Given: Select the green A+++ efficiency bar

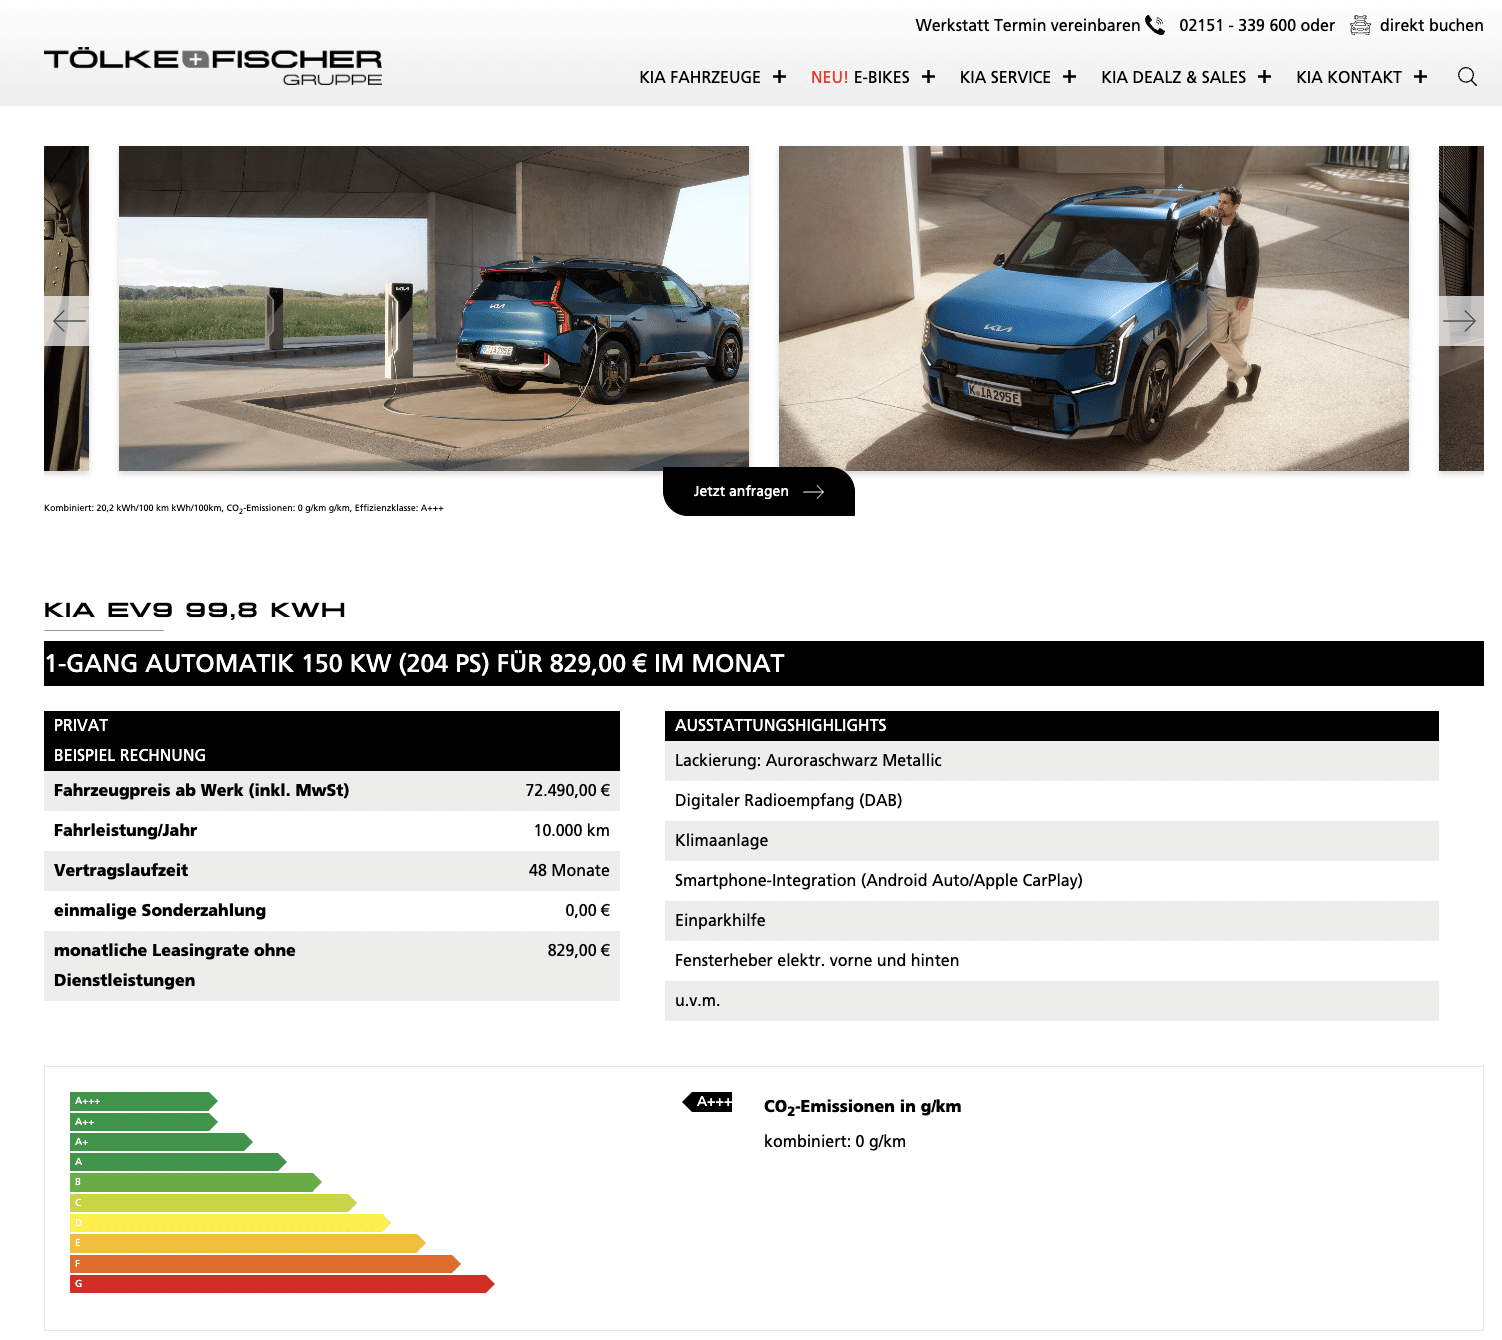Looking at the screenshot, I should [x=144, y=1101].
